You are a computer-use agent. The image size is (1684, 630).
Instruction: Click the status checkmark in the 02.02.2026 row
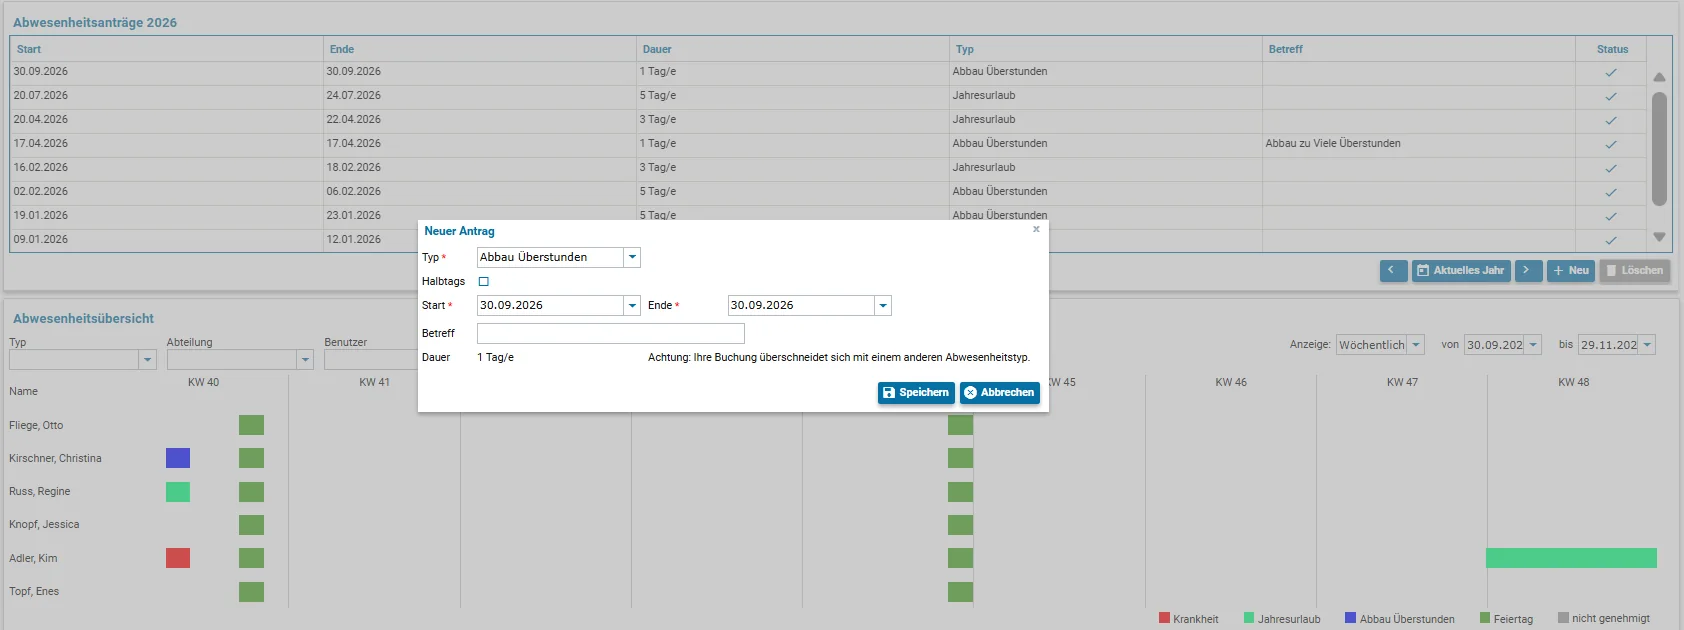[x=1611, y=192]
